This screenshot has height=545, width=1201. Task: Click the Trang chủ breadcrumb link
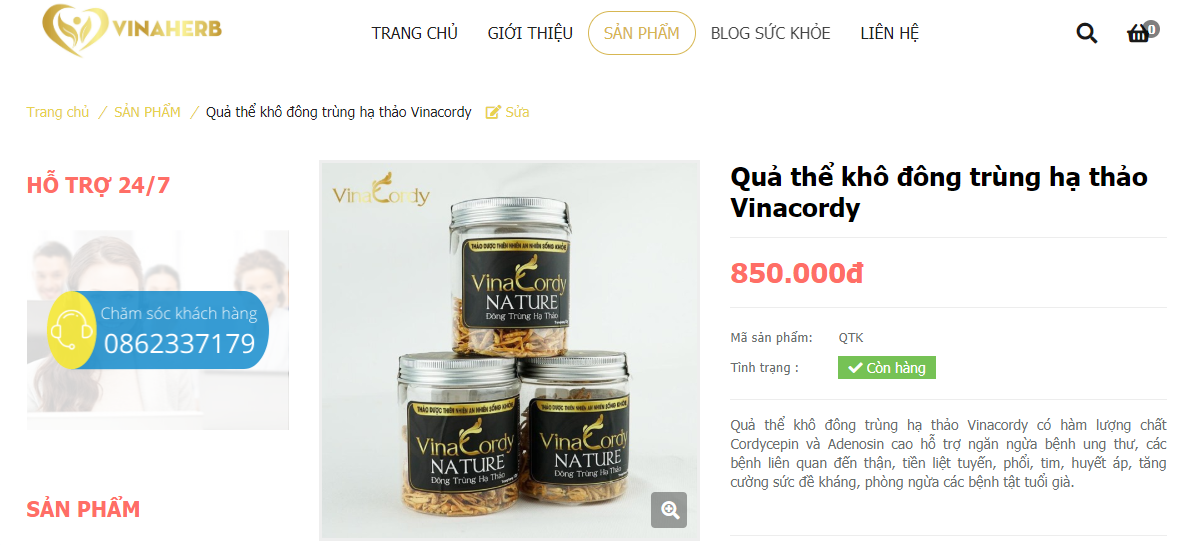[58, 112]
